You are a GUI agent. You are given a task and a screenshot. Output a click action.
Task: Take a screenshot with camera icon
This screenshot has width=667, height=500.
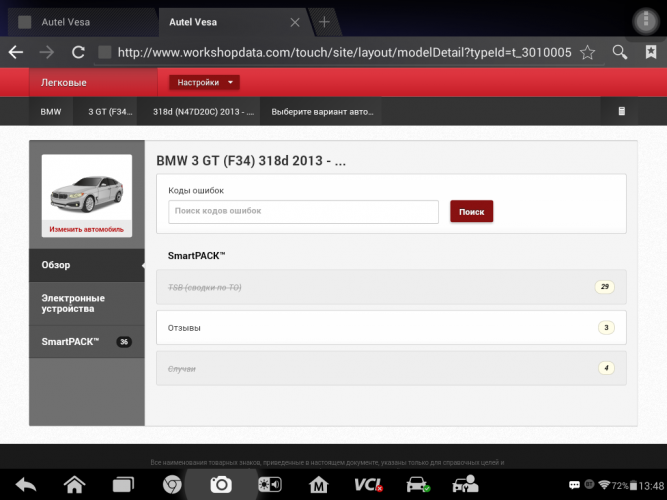tap(221, 485)
